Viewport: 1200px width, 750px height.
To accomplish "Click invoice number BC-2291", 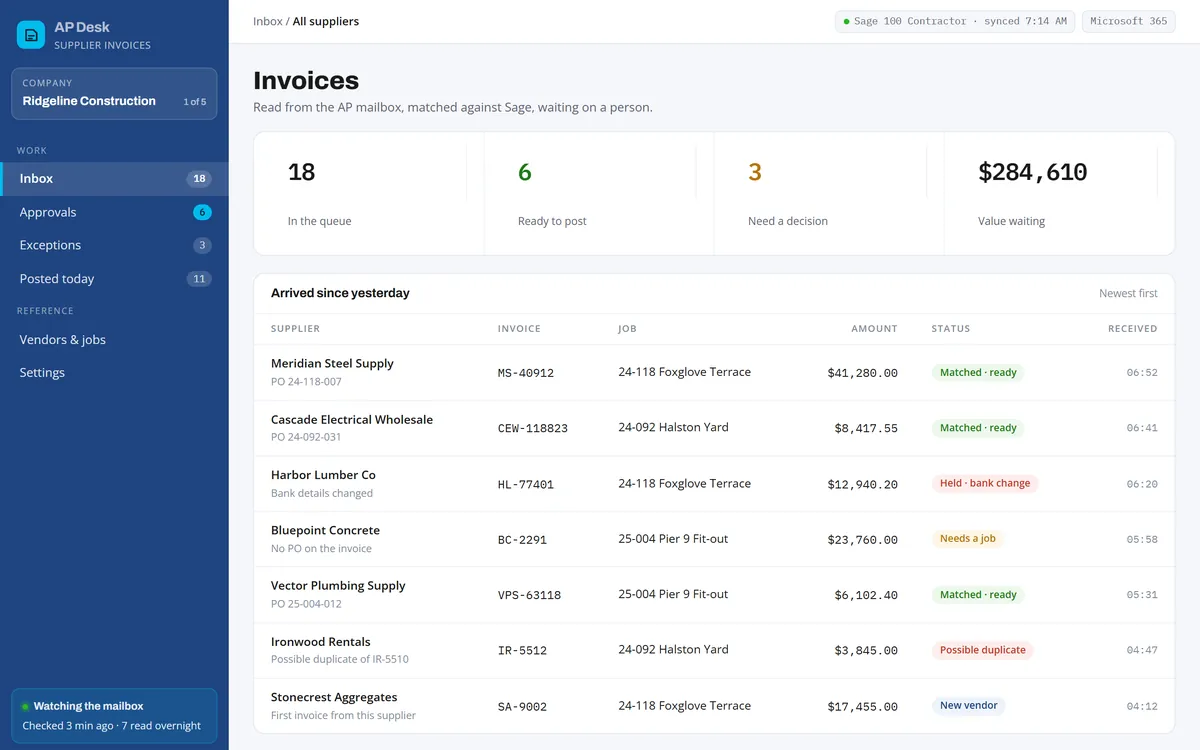I will tap(522, 540).
